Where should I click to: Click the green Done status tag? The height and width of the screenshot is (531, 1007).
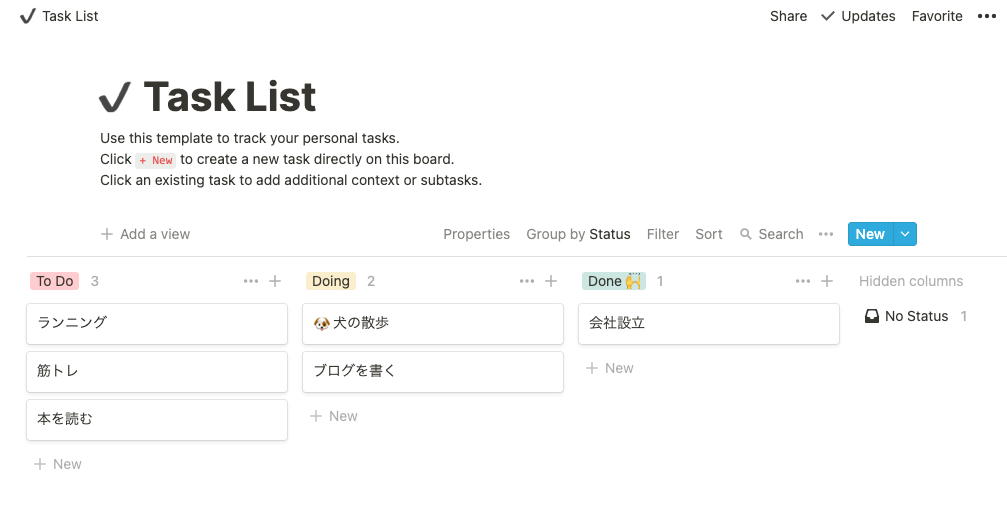tap(614, 281)
